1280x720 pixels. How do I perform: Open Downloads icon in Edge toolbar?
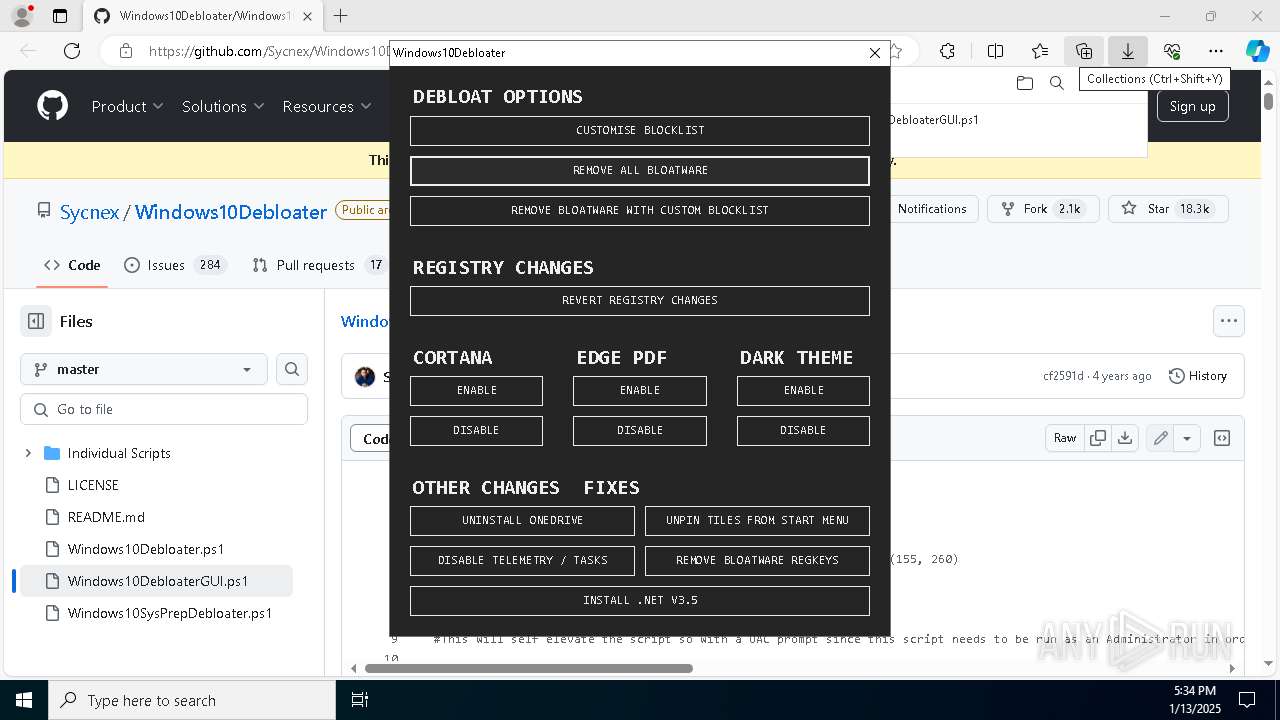pyautogui.click(x=1128, y=51)
